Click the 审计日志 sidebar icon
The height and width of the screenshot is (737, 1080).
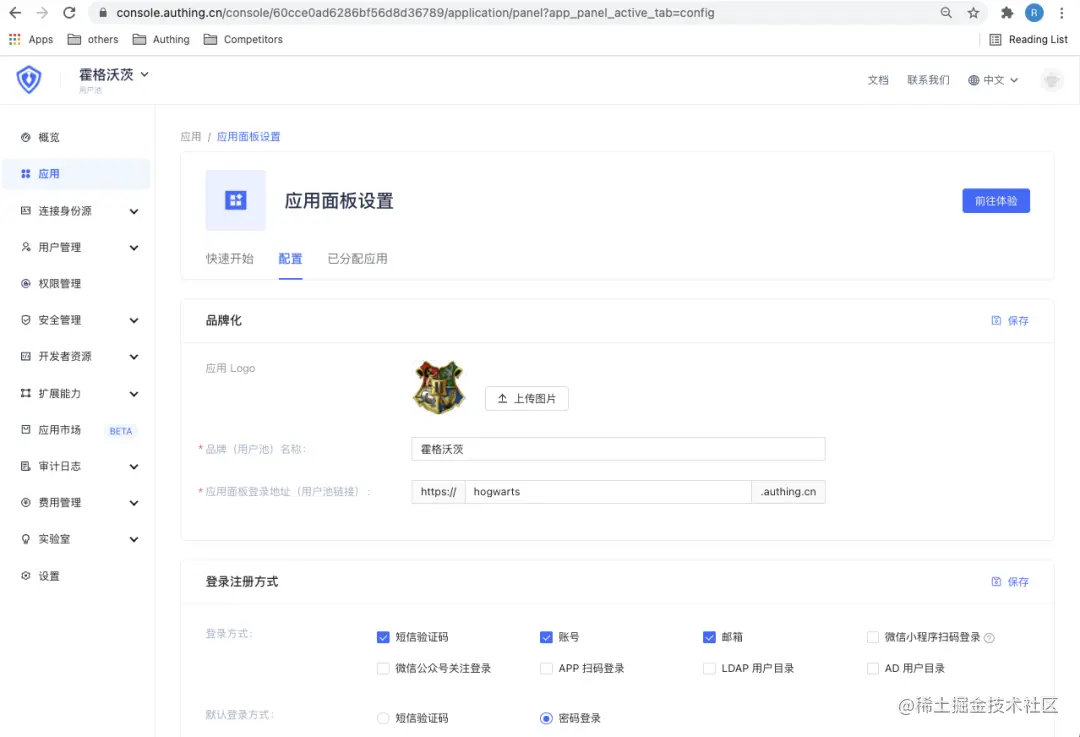(25, 466)
